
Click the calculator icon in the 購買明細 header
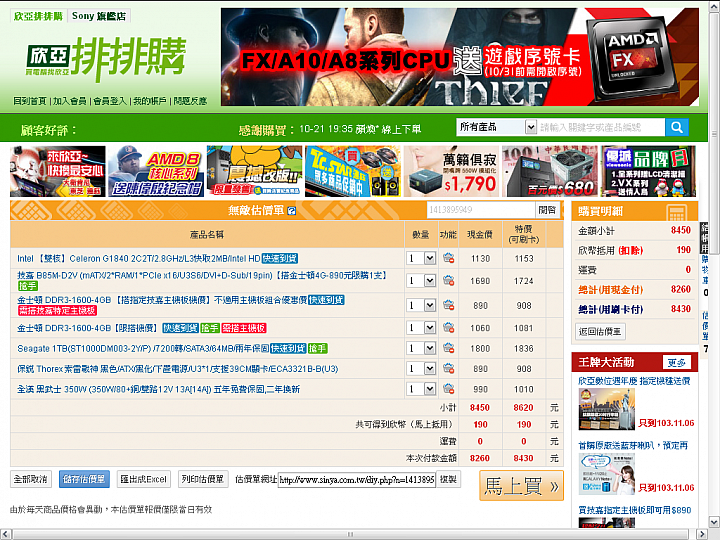pos(676,212)
